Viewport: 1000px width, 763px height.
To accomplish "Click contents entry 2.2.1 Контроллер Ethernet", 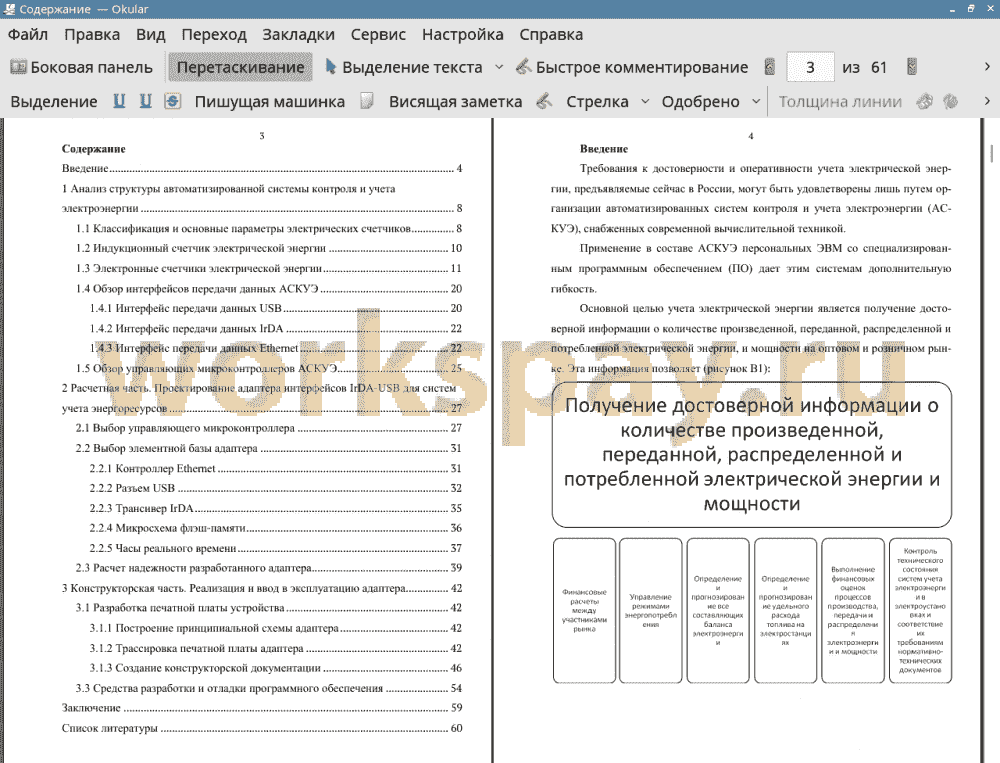I will pyautogui.click(x=276, y=468).
